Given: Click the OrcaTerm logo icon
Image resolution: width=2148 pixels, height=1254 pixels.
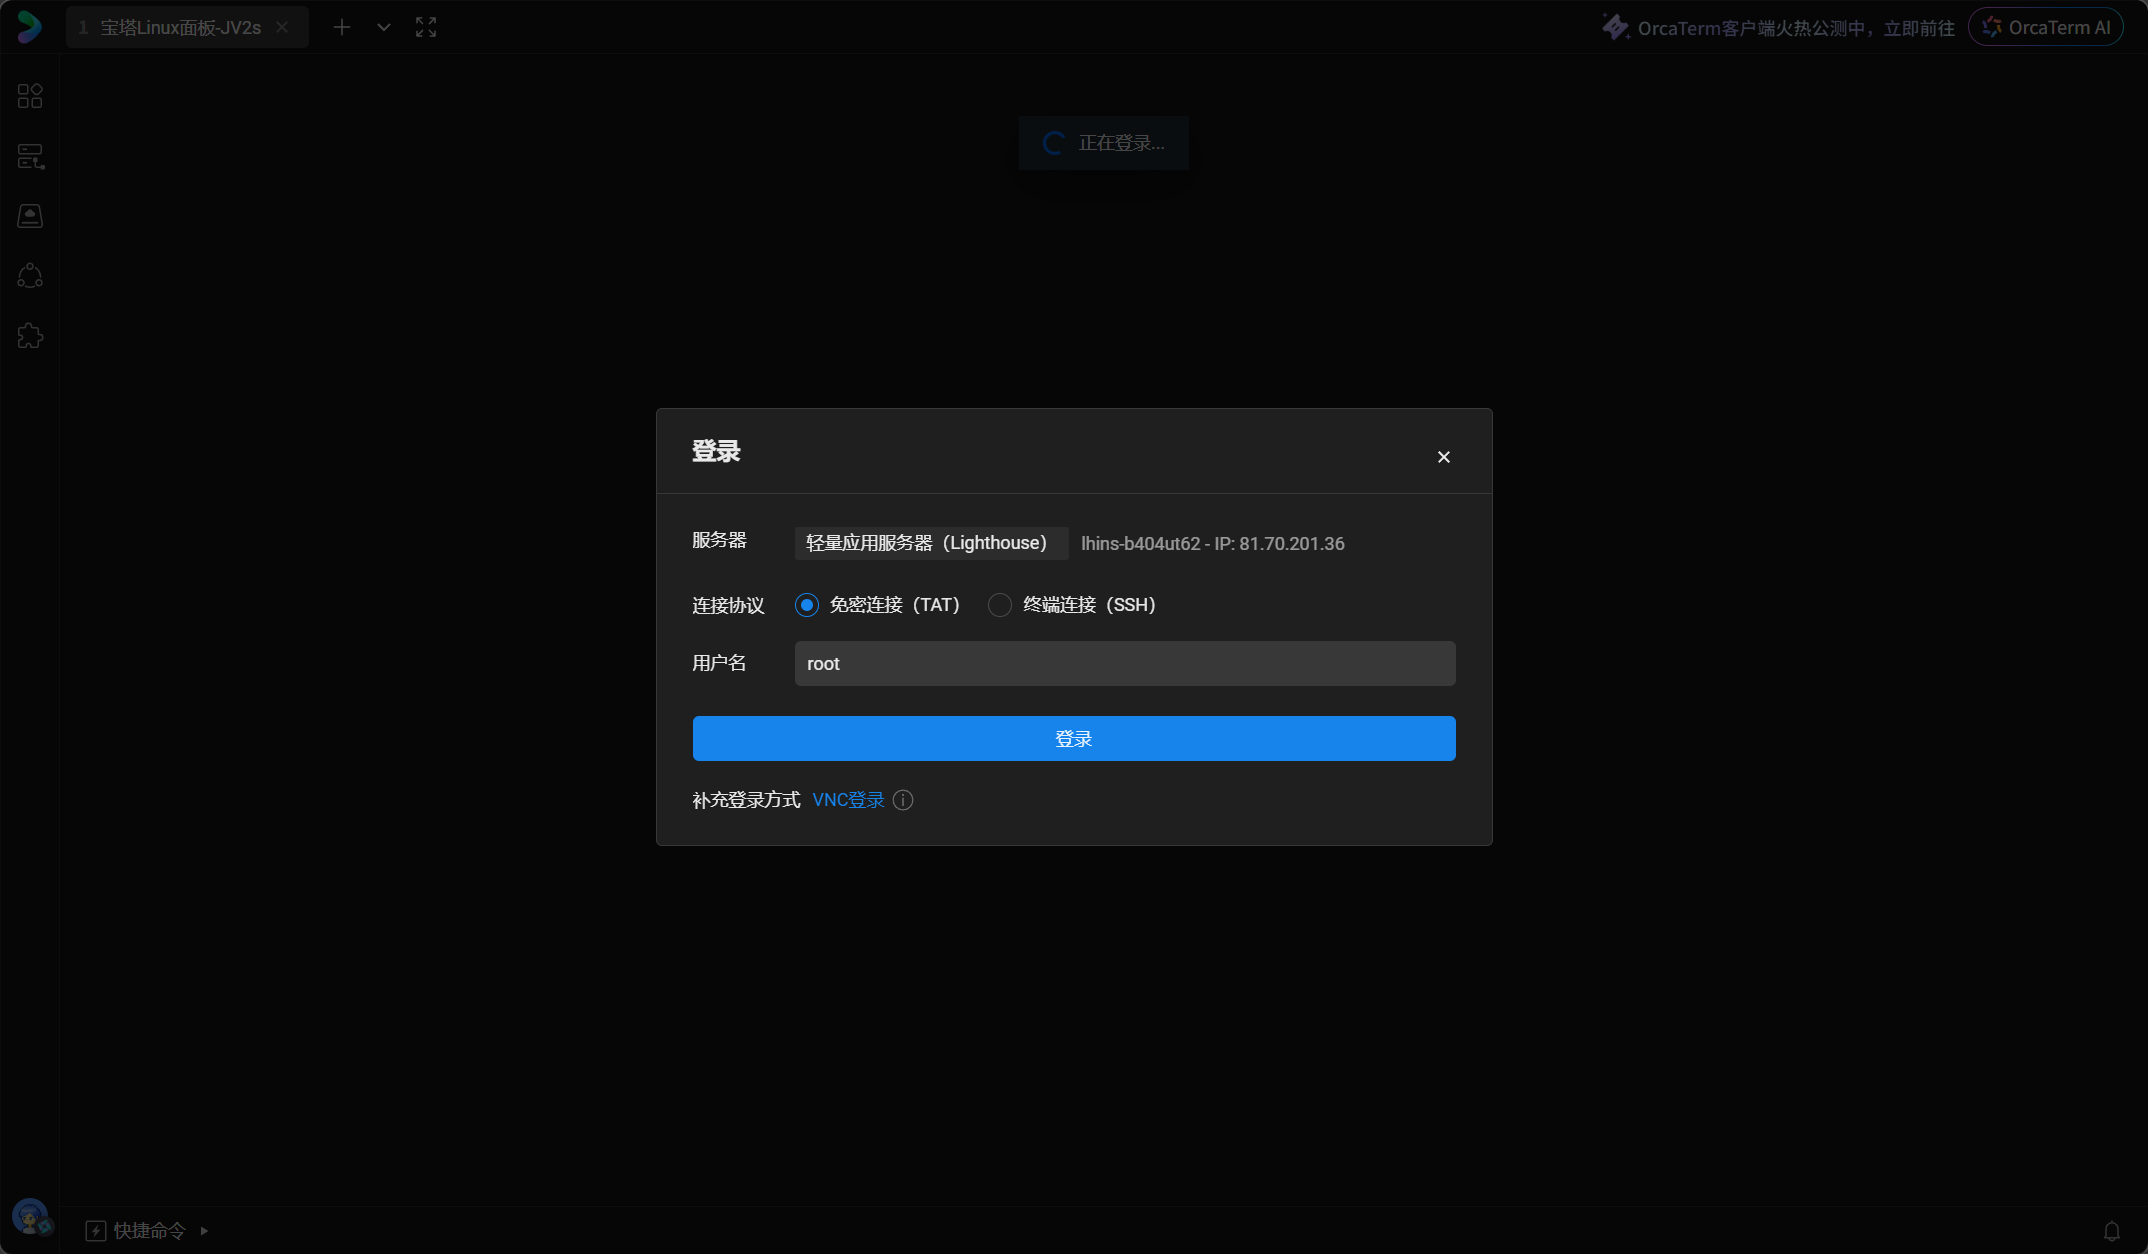Looking at the screenshot, I should (x=29, y=27).
